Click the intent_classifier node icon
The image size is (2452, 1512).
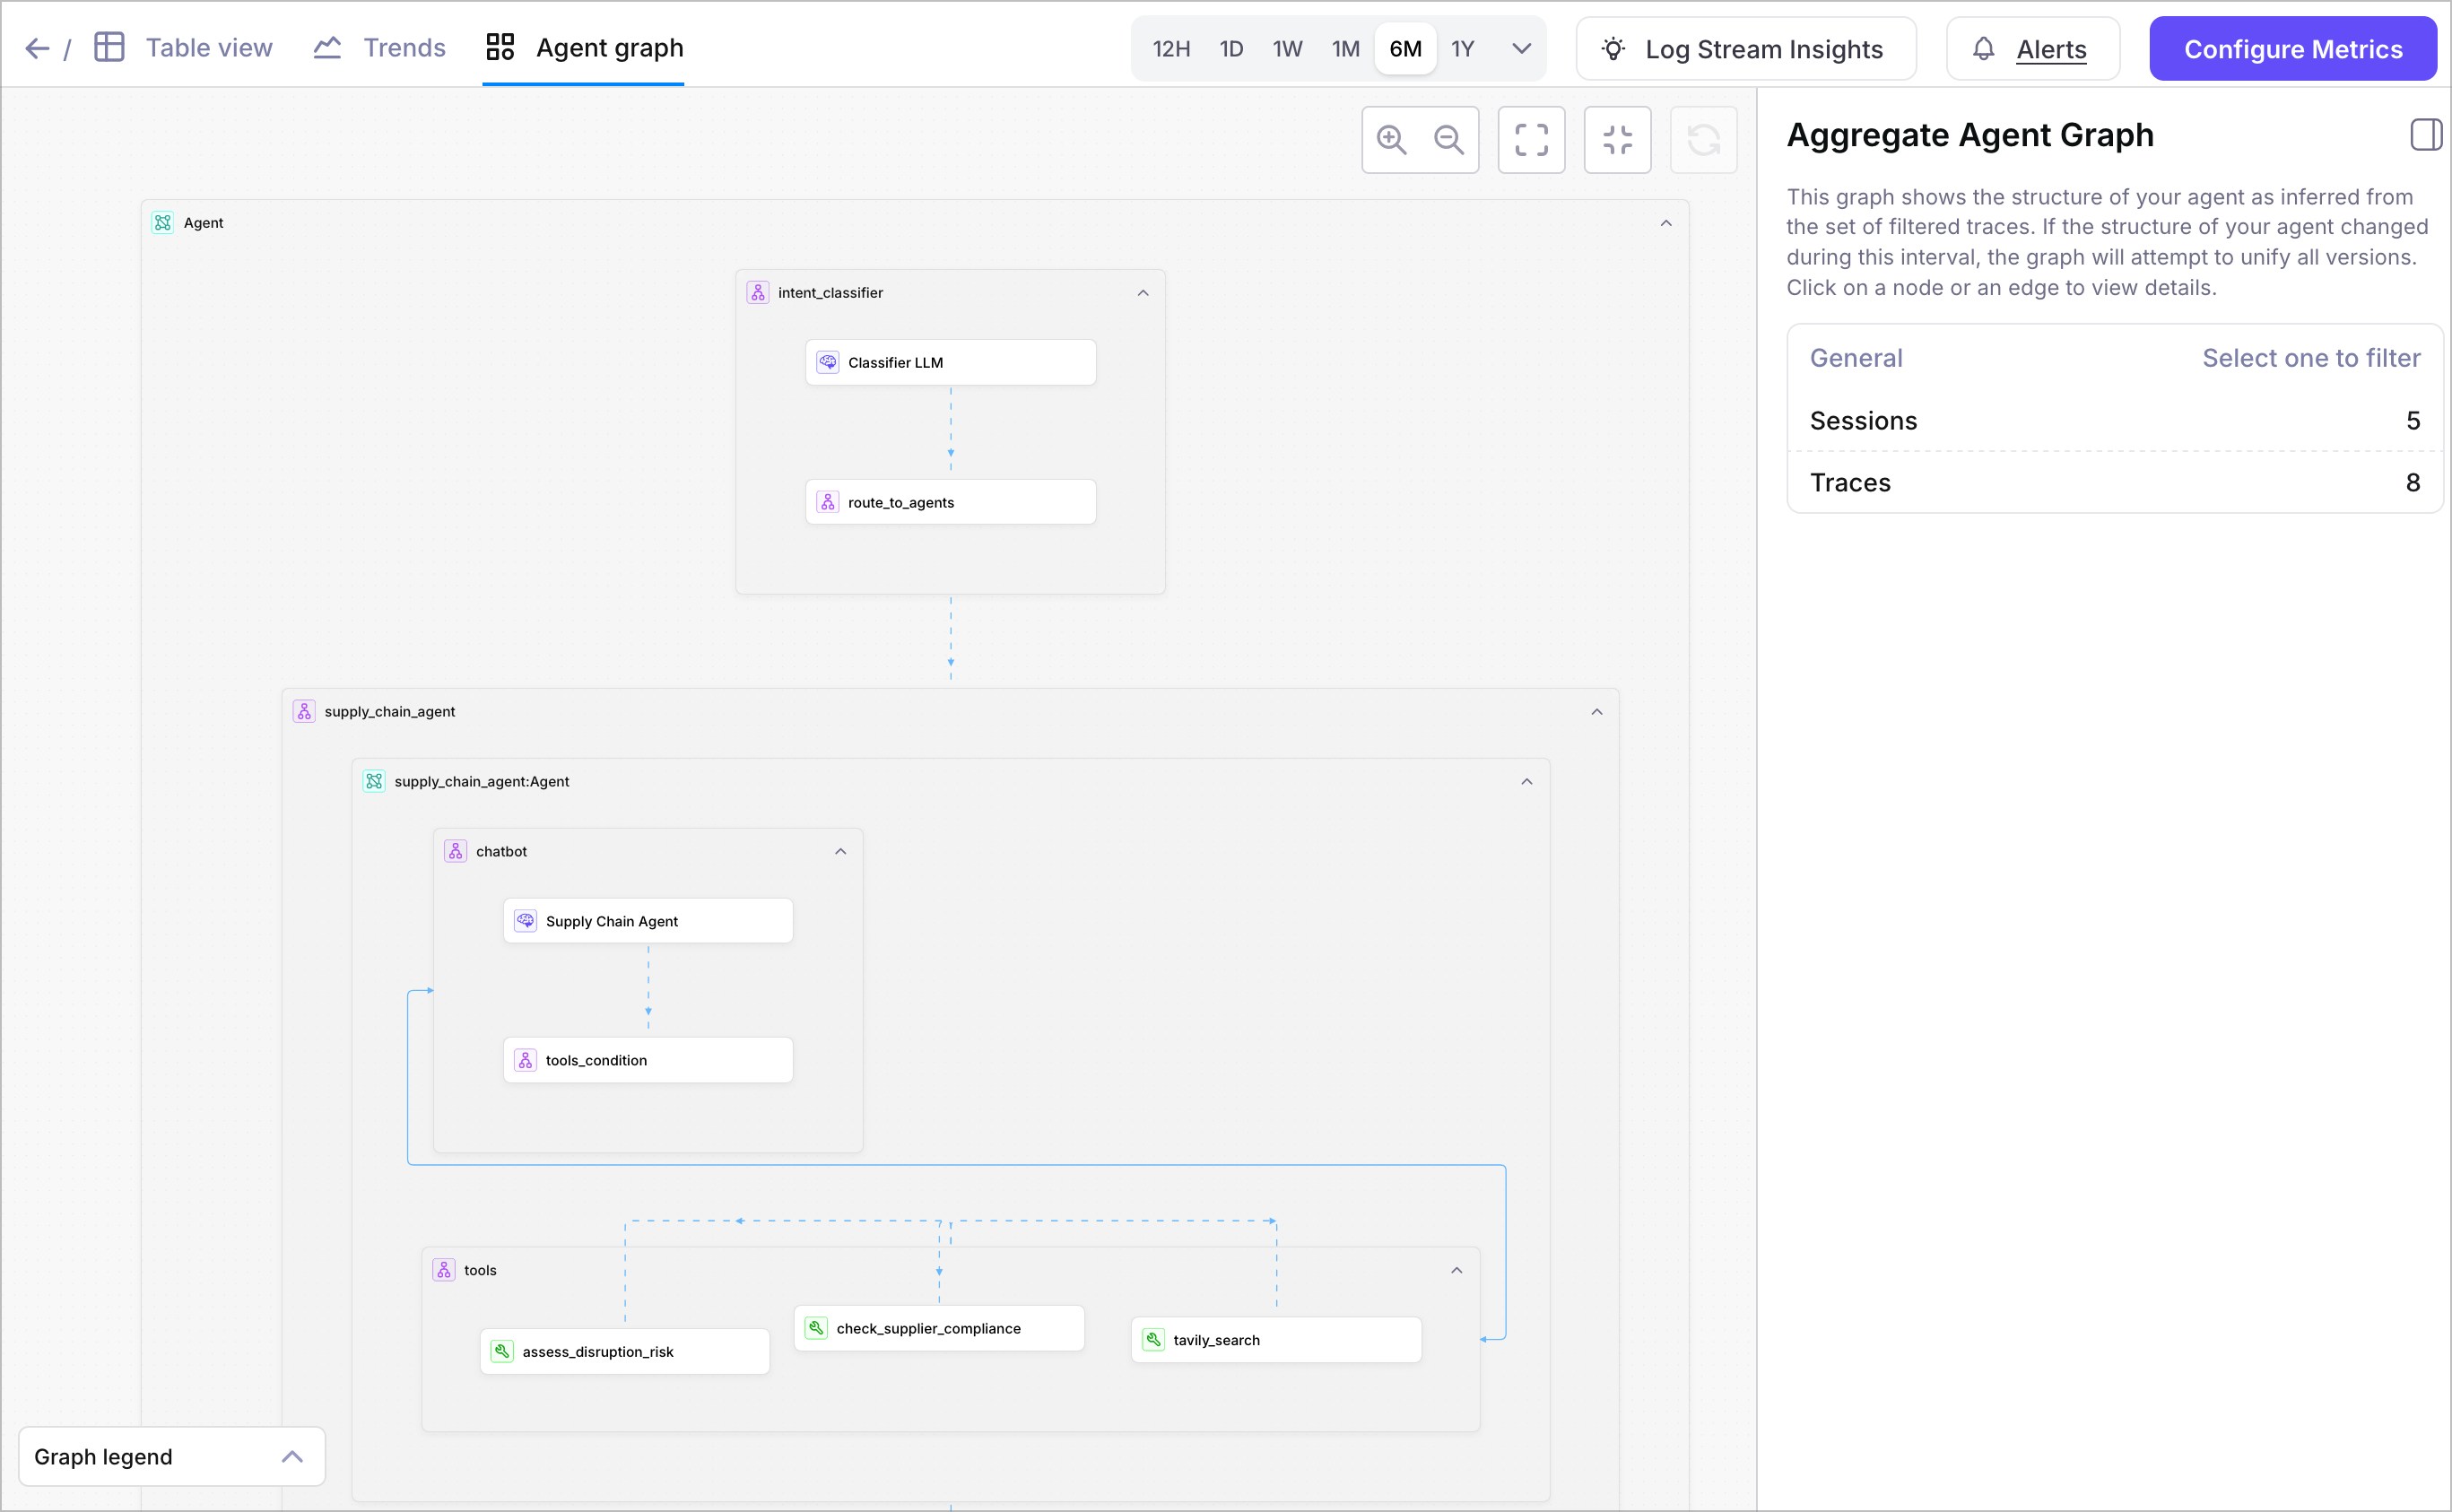[x=758, y=292]
